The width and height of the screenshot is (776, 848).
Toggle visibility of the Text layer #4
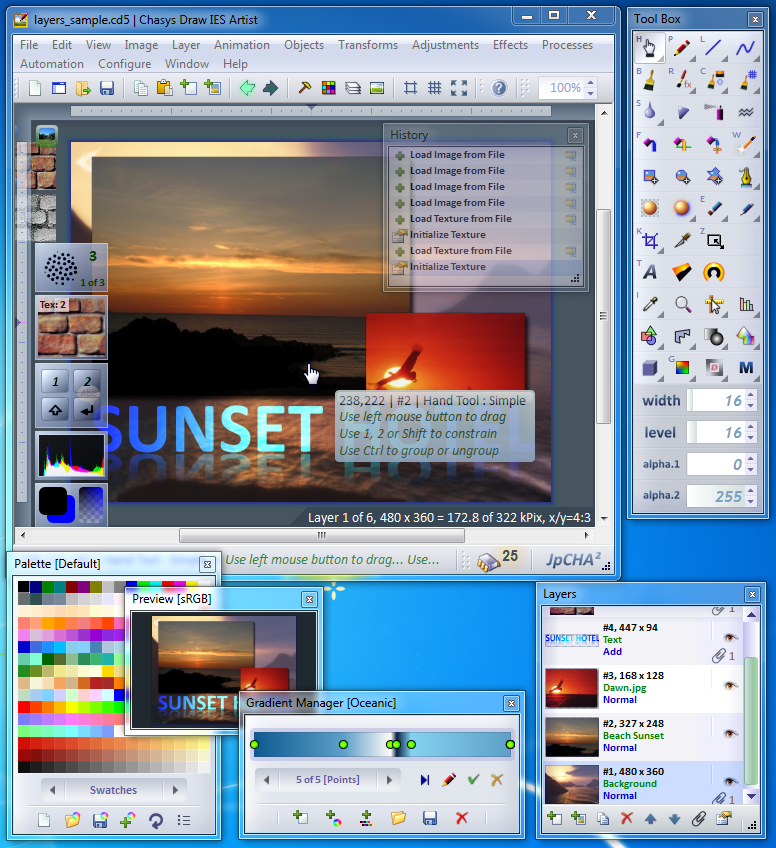[731, 637]
